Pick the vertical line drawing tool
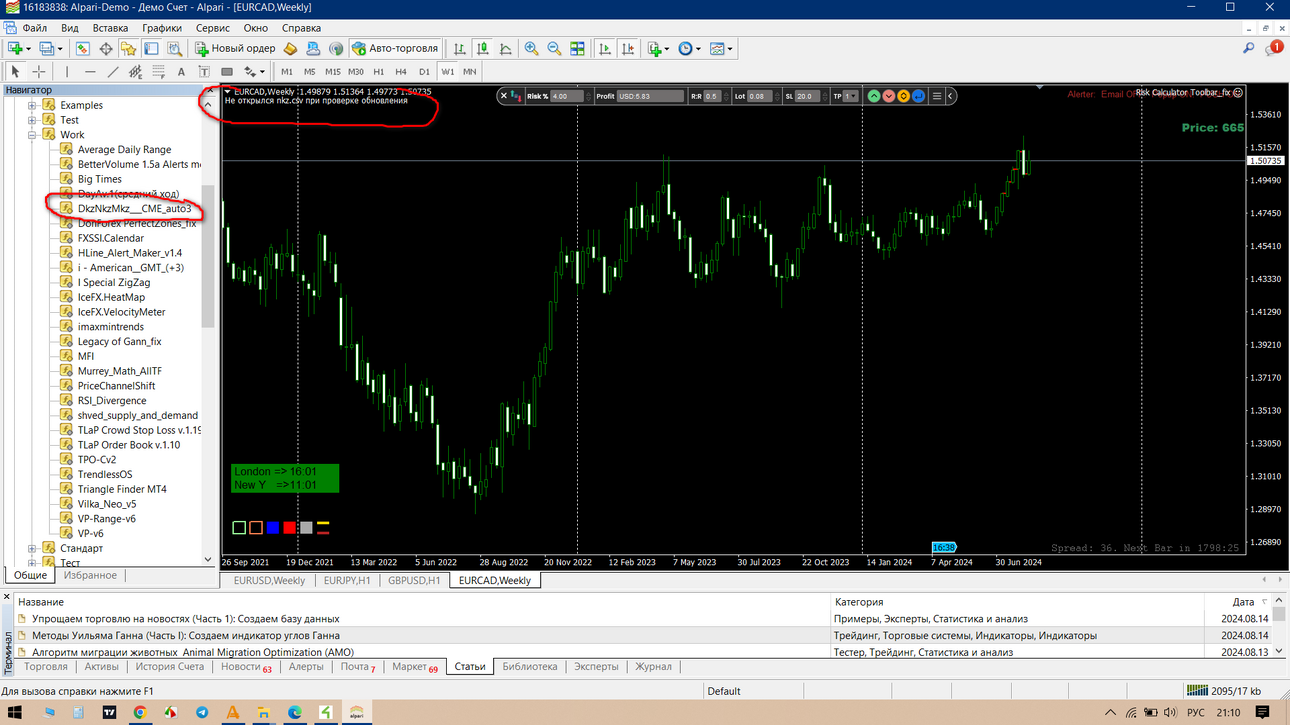The image size is (1290, 725). (x=67, y=72)
